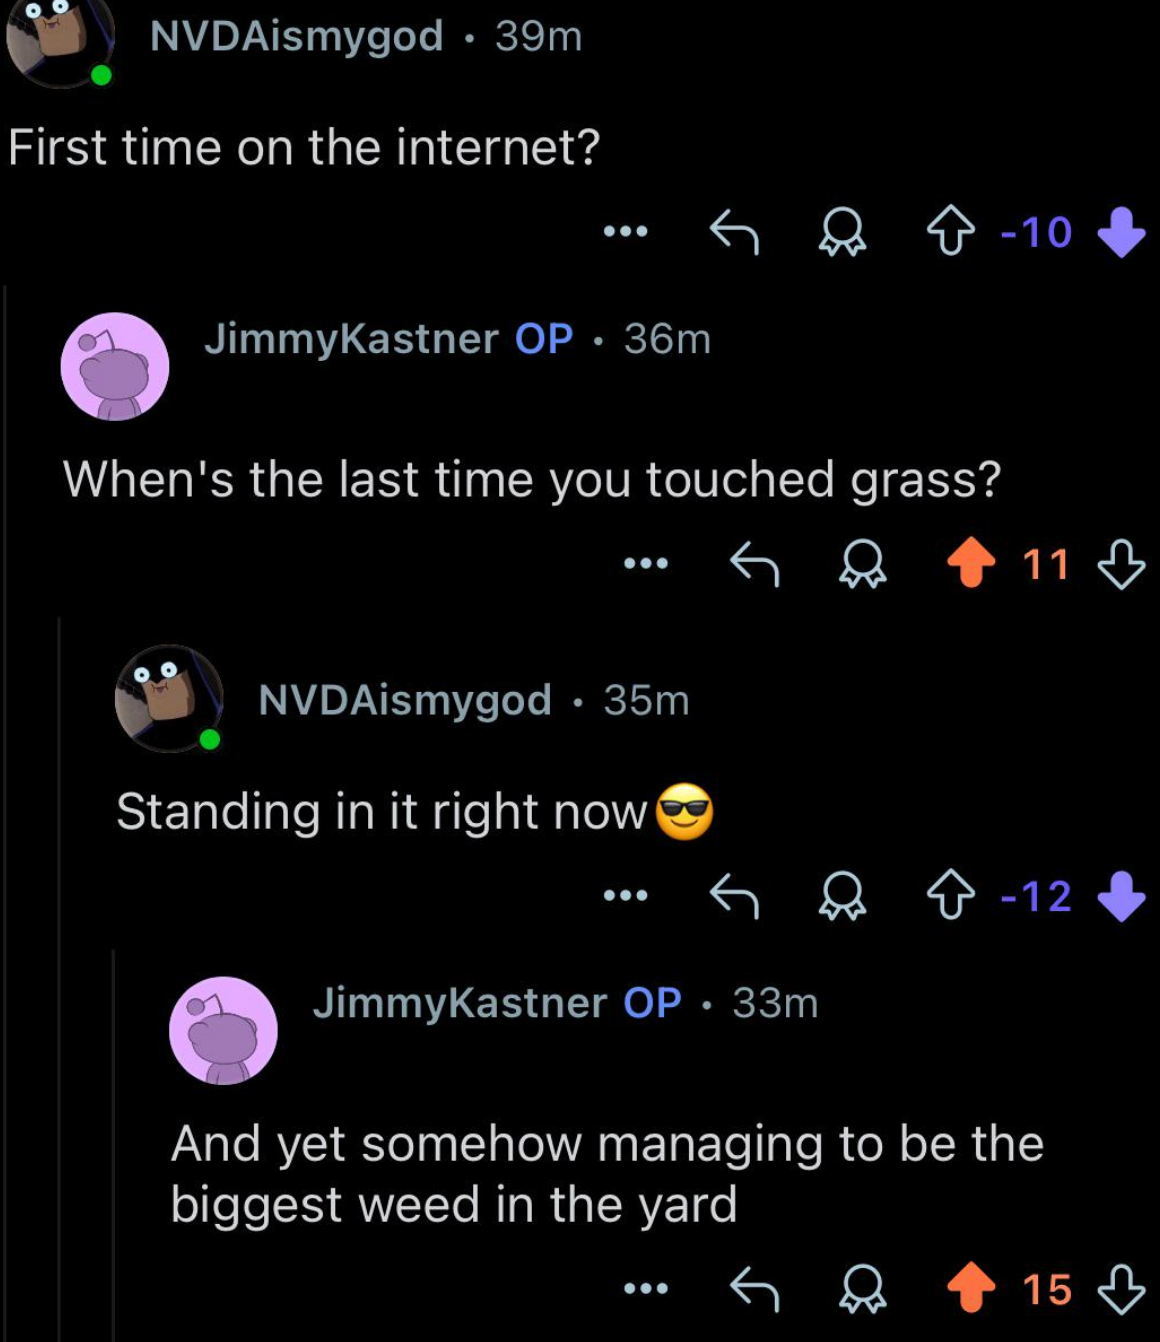The width and height of the screenshot is (1160, 1342).
Task: Downvote the "touched grass" comment
Action: point(1121,565)
